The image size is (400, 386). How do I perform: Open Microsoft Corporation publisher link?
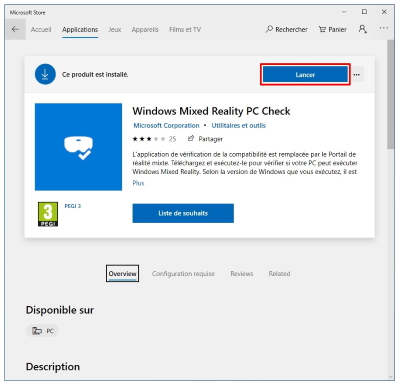click(166, 126)
